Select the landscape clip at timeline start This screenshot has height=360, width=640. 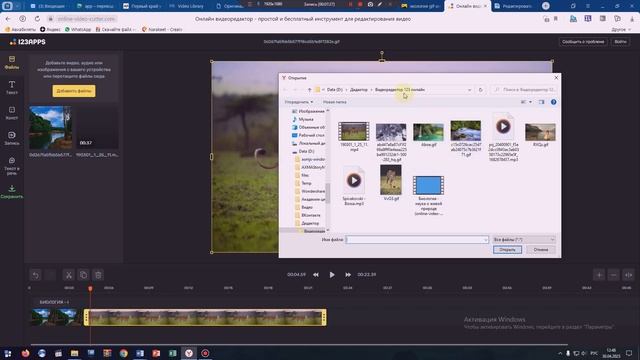pyautogui.click(x=56, y=317)
